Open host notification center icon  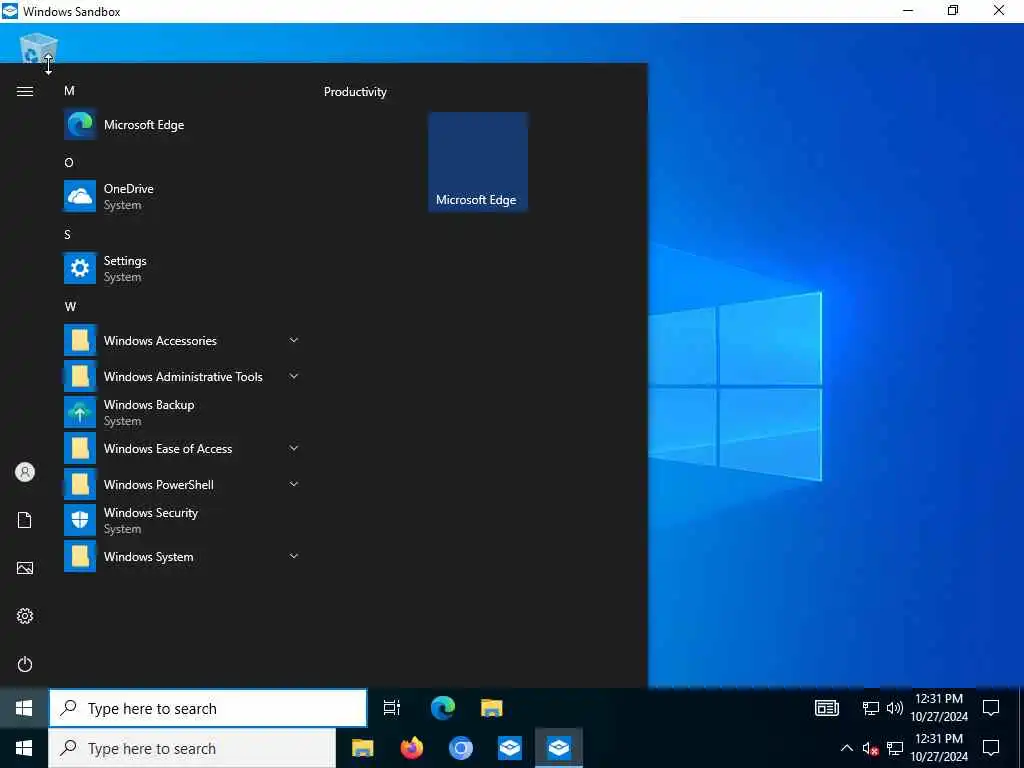click(991, 748)
